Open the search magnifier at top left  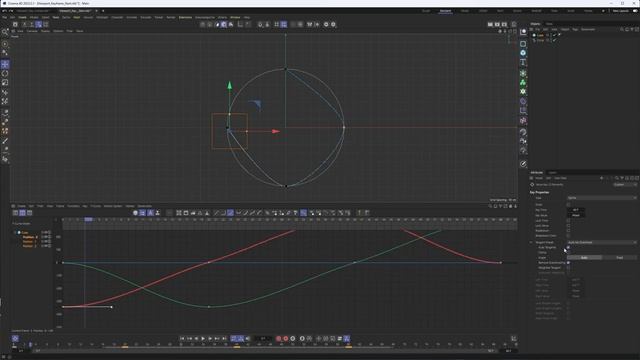(5, 32)
